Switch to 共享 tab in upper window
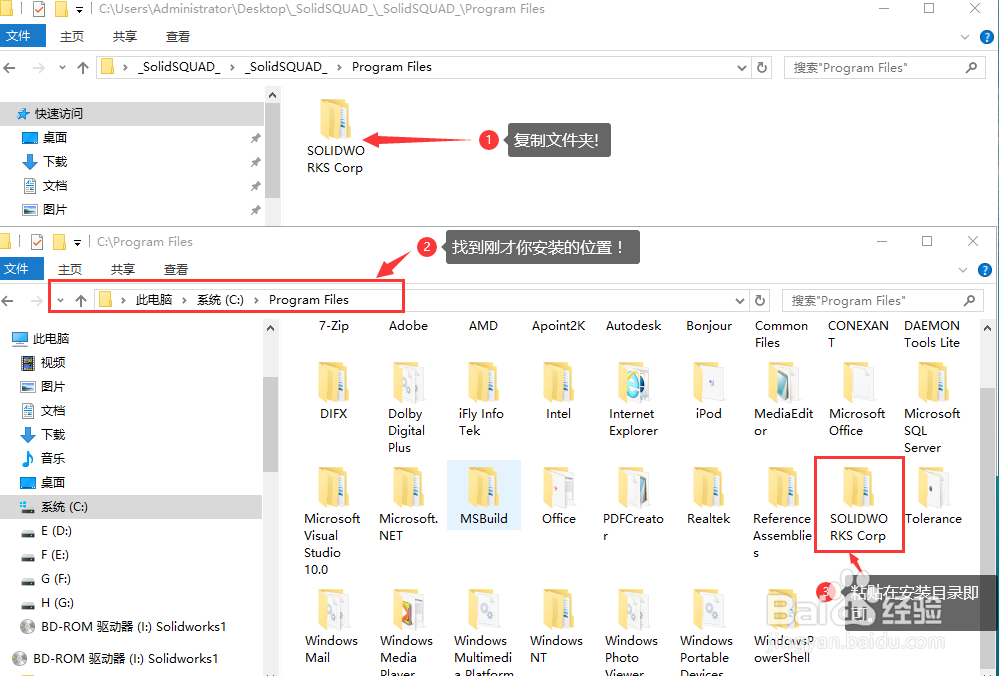 point(125,37)
